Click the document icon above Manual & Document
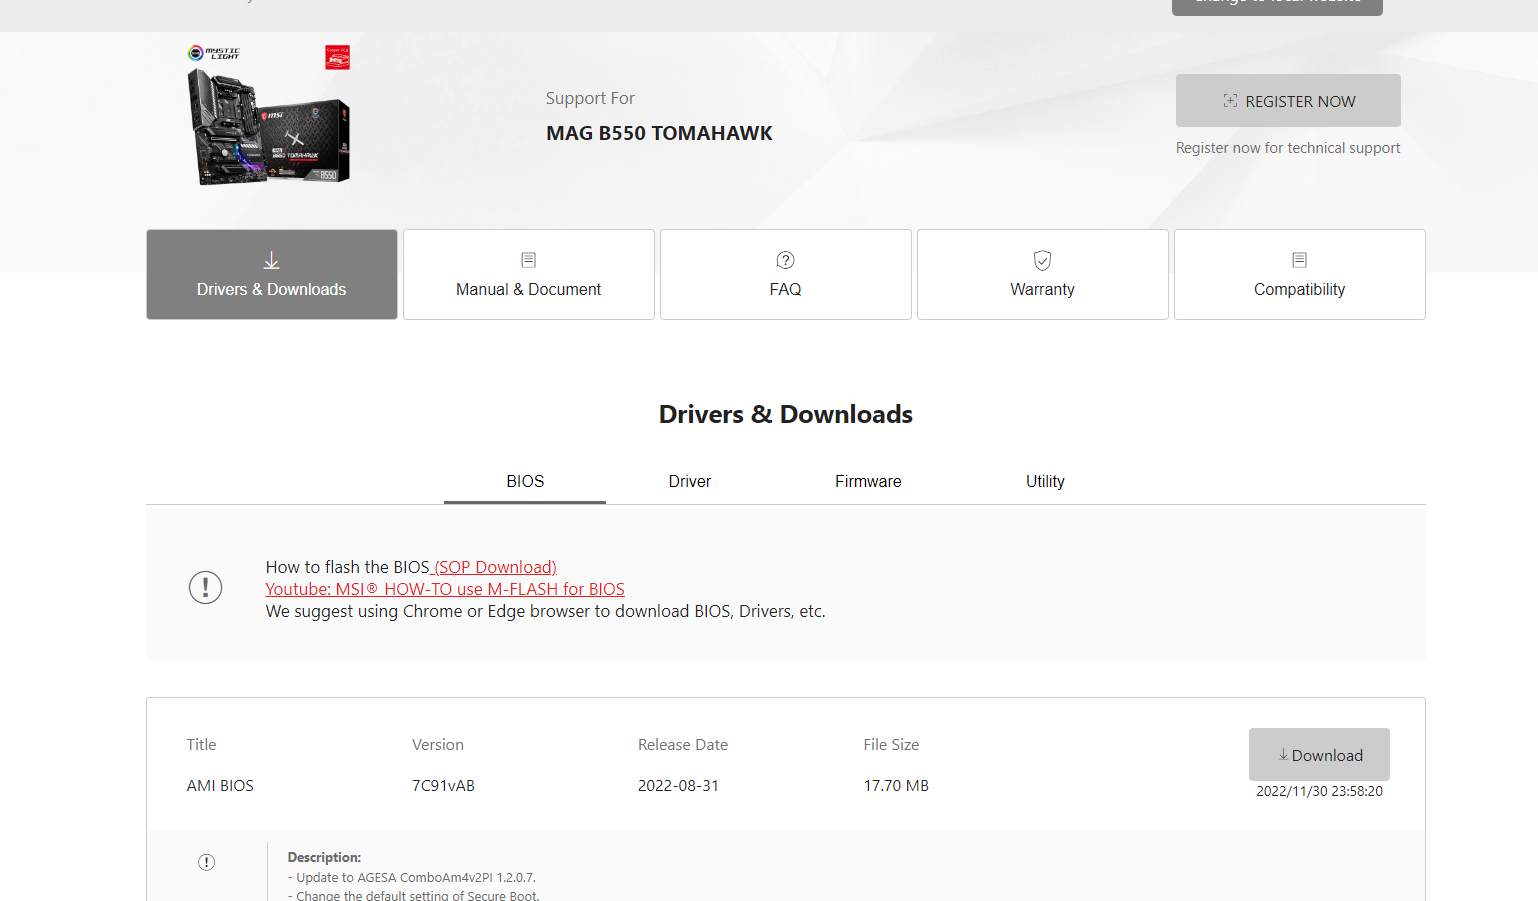The image size is (1538, 901). pos(529,260)
